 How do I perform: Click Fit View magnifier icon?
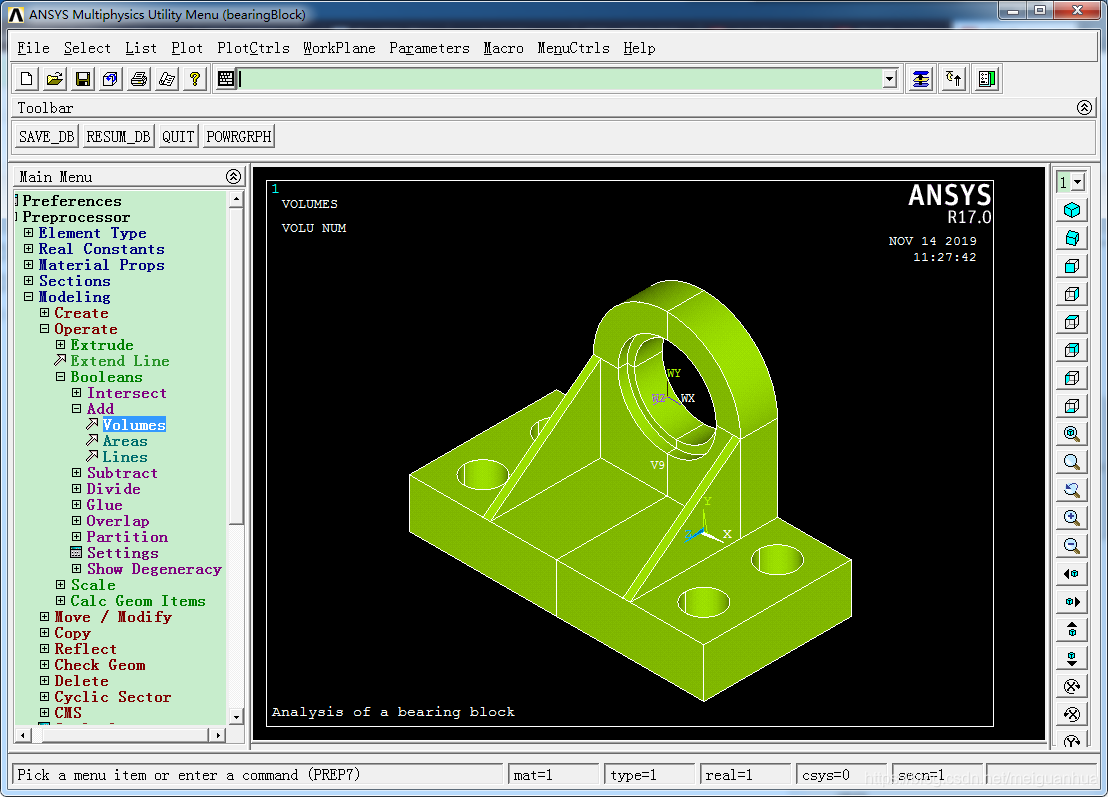click(x=1072, y=434)
